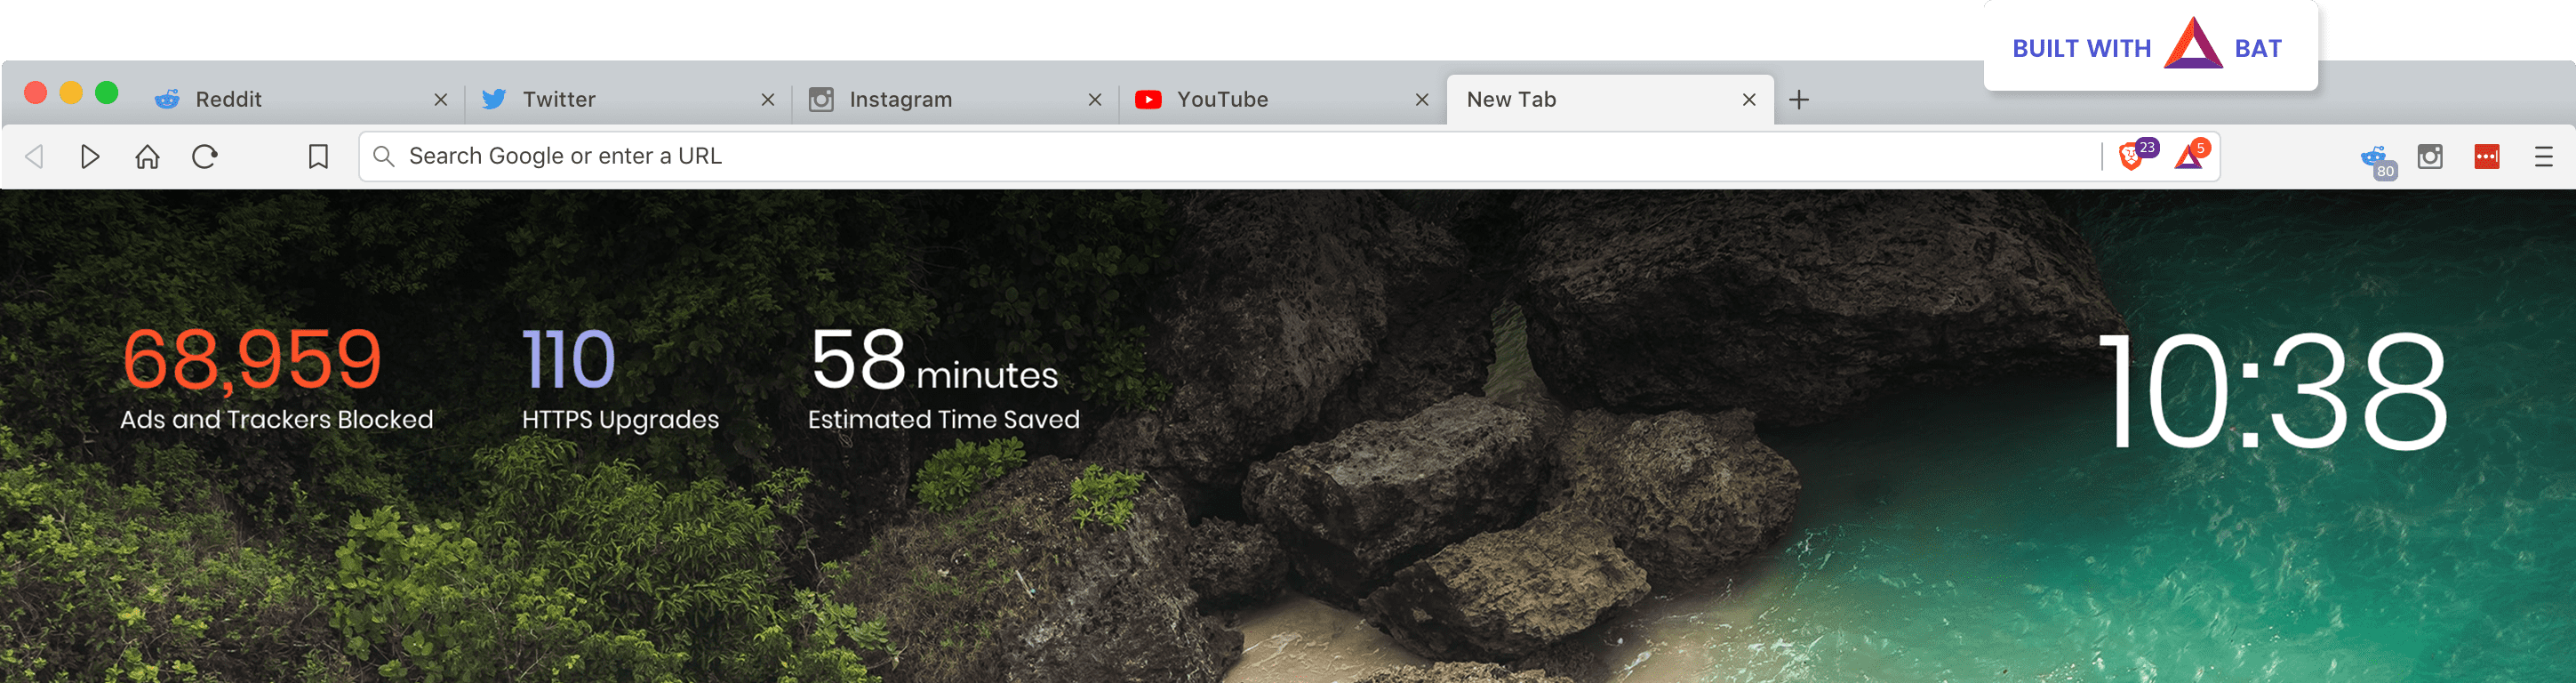The image size is (2576, 683).
Task: Click the 68,959 Ads and Trackers Blocked stat
Action: pyautogui.click(x=277, y=379)
